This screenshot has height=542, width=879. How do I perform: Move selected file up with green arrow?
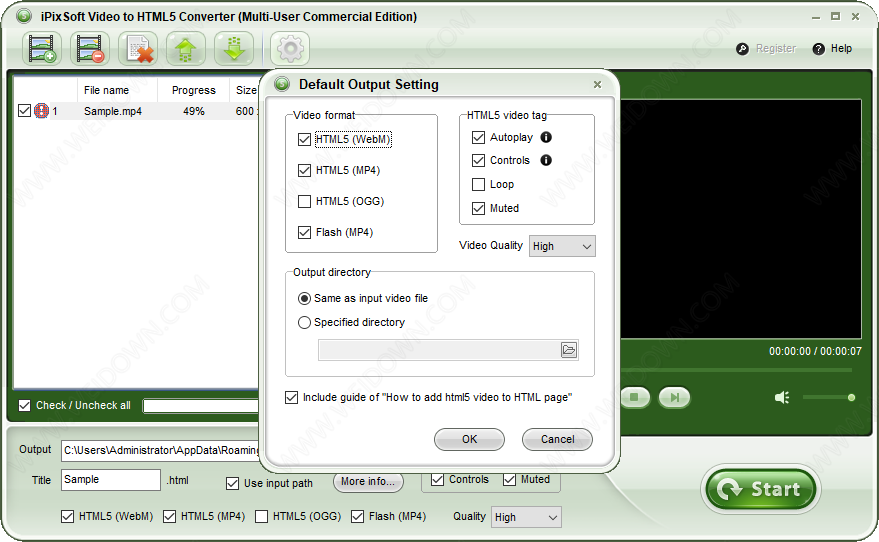186,49
